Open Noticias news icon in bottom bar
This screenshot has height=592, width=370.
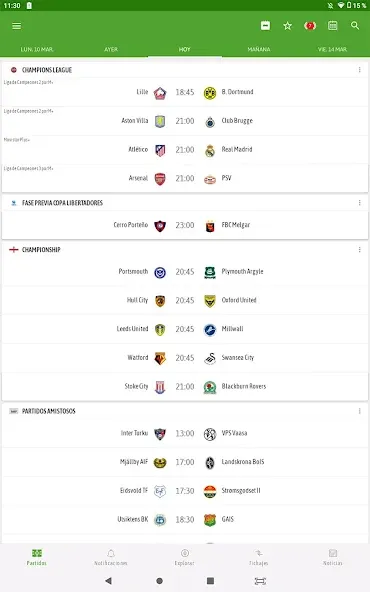tap(333, 557)
